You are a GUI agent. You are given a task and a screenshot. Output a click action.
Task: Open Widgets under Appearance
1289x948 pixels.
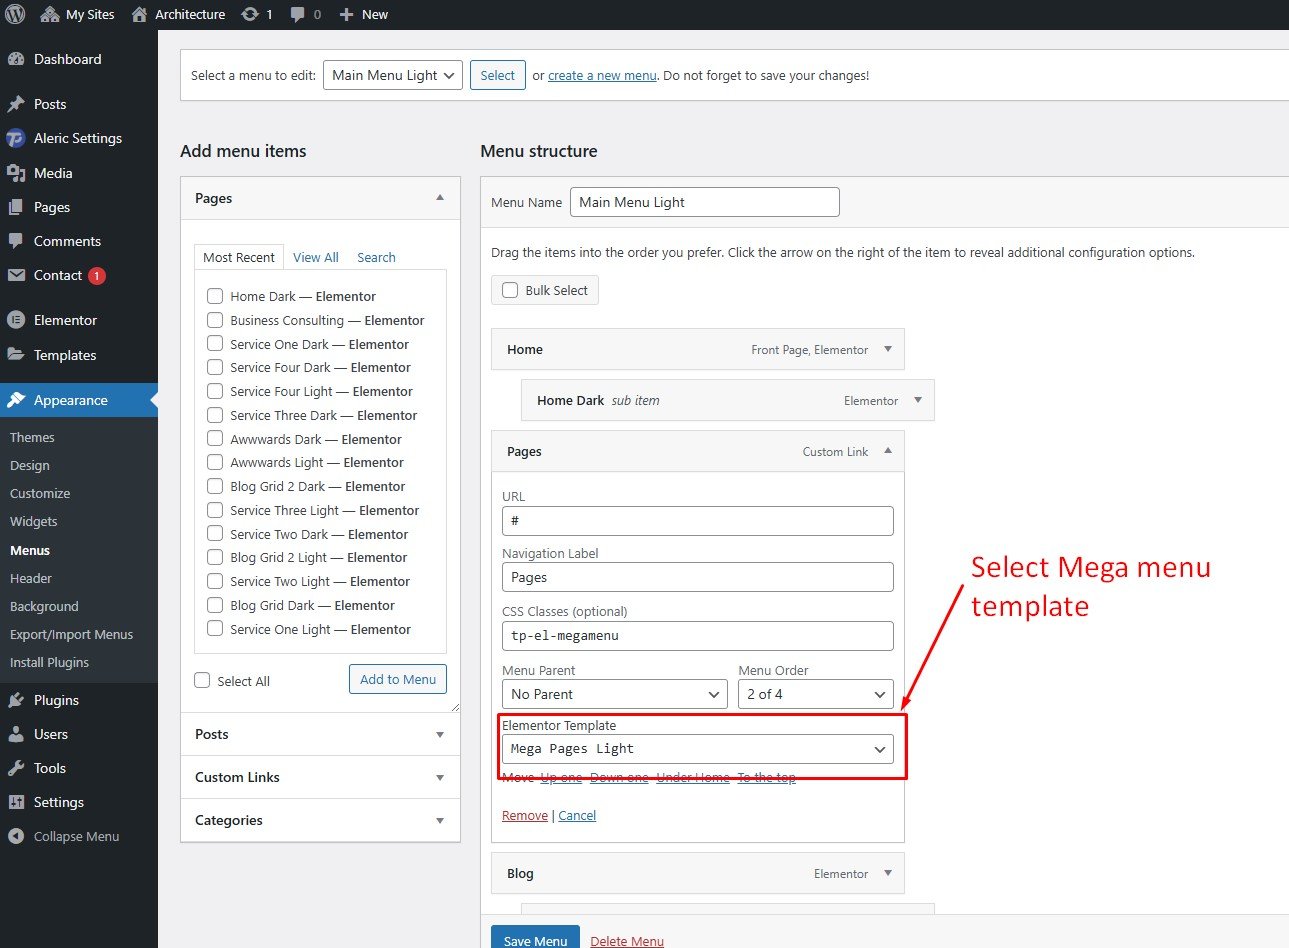[34, 521]
